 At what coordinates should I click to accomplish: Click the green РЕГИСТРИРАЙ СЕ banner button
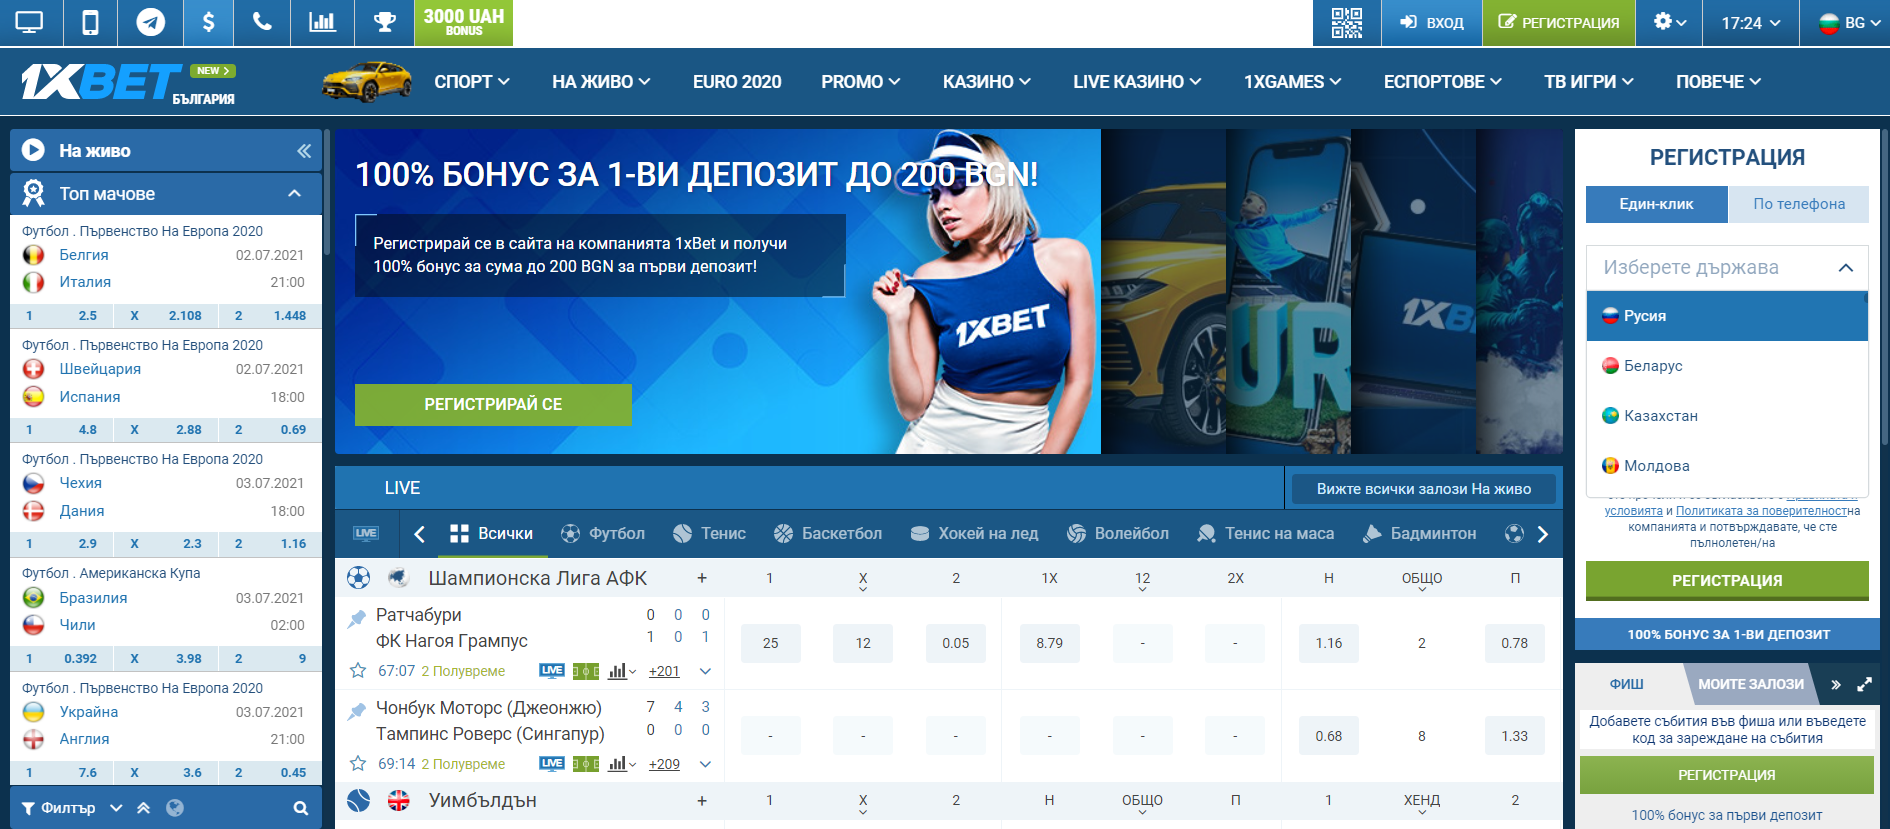493,404
